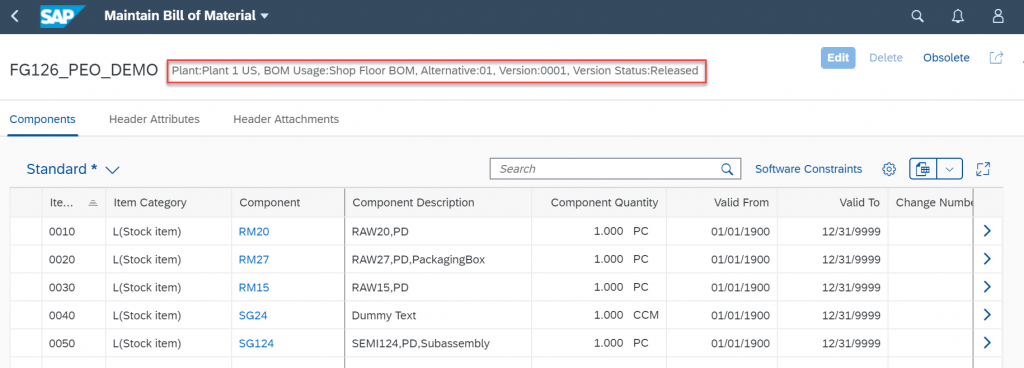Enter full screen mode for table

click(x=983, y=169)
